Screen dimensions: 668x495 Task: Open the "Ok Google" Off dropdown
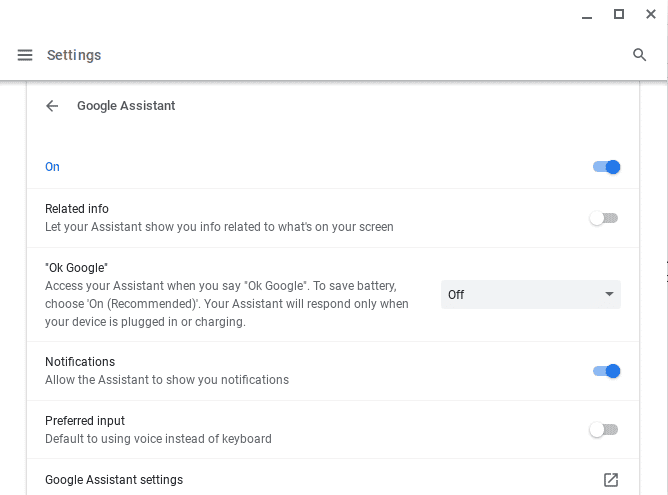(531, 294)
